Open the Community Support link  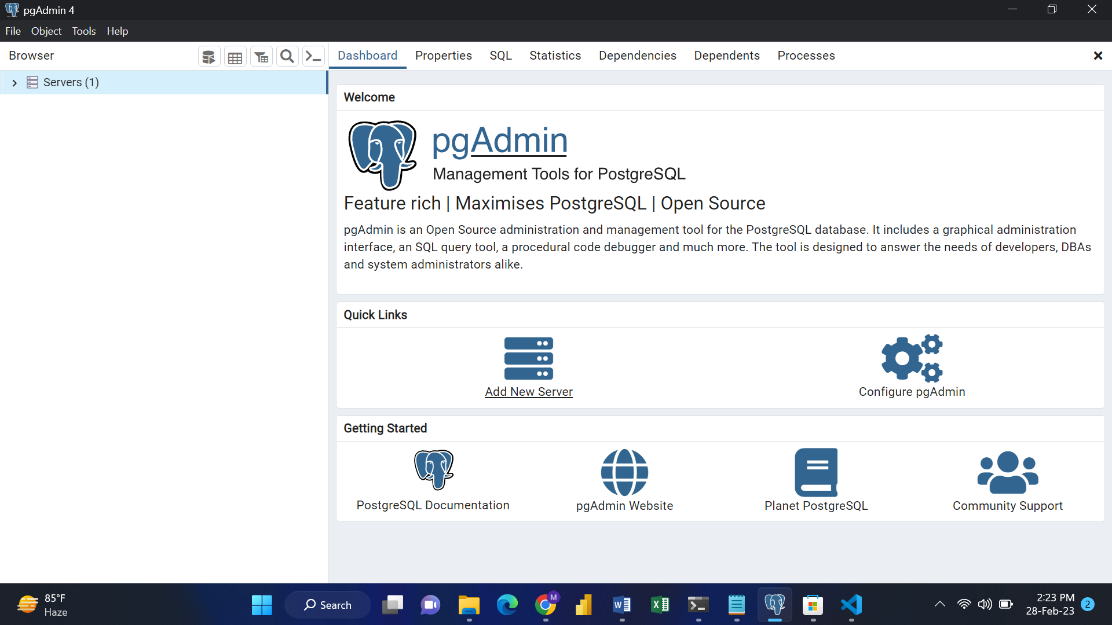(1008, 506)
